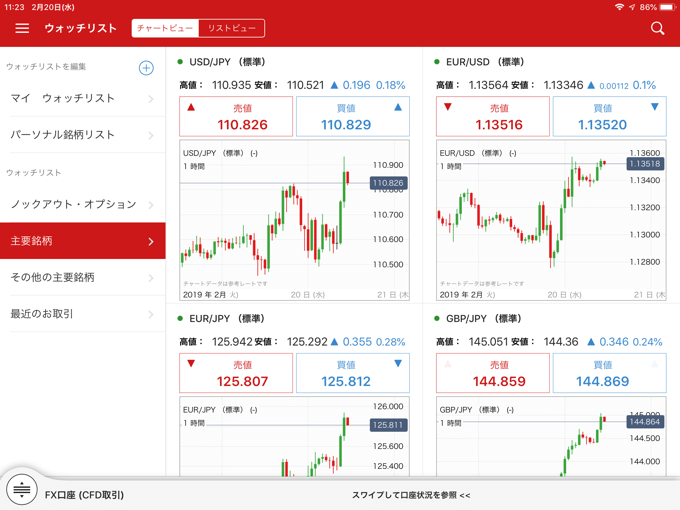680x510 pixels.
Task: Tap the USD/JPY (標準) title
Action: [x=227, y=62]
